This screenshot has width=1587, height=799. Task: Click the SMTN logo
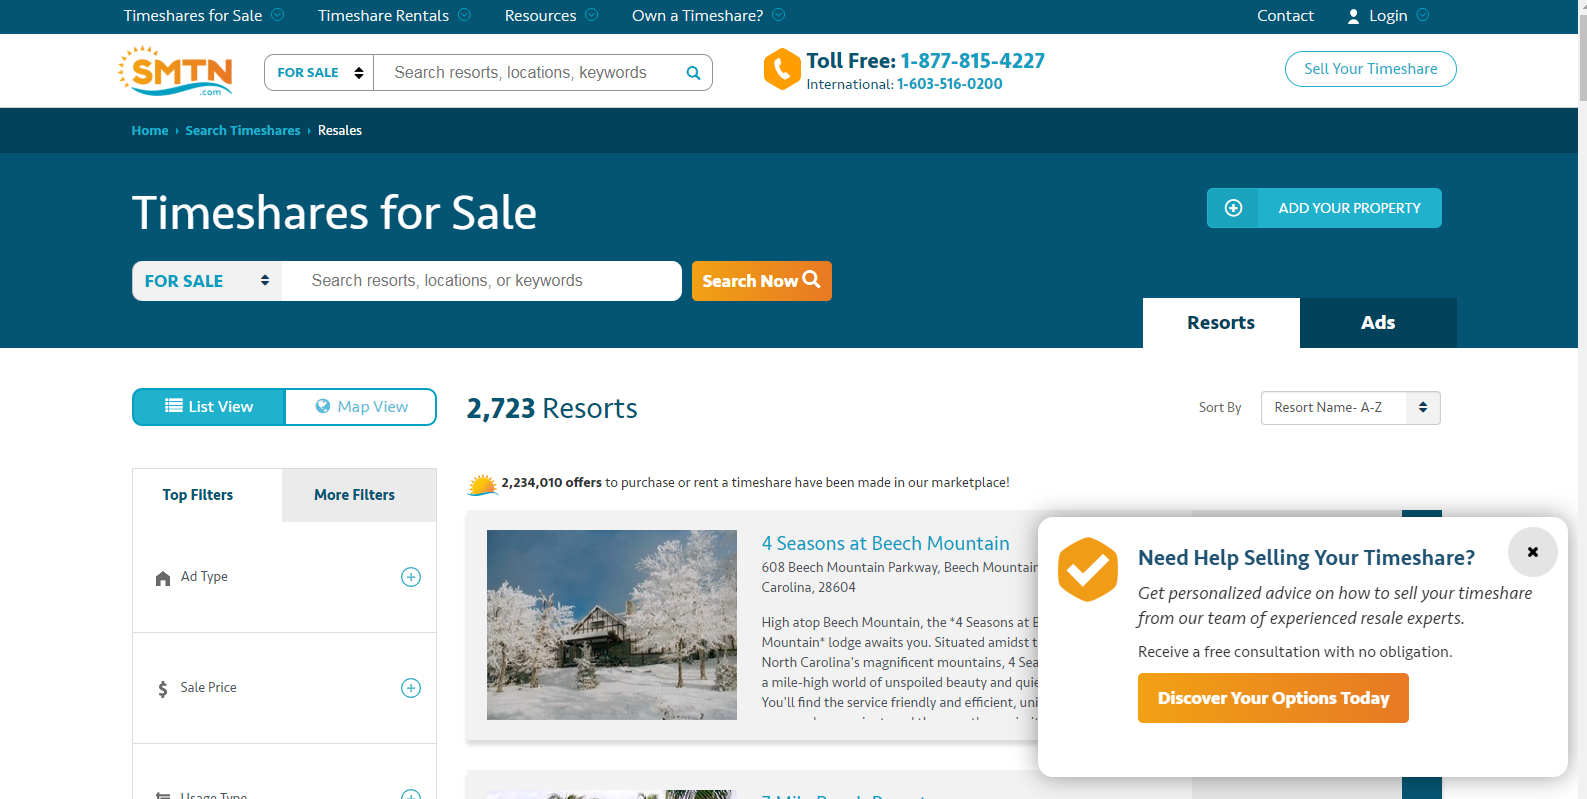[x=176, y=71]
